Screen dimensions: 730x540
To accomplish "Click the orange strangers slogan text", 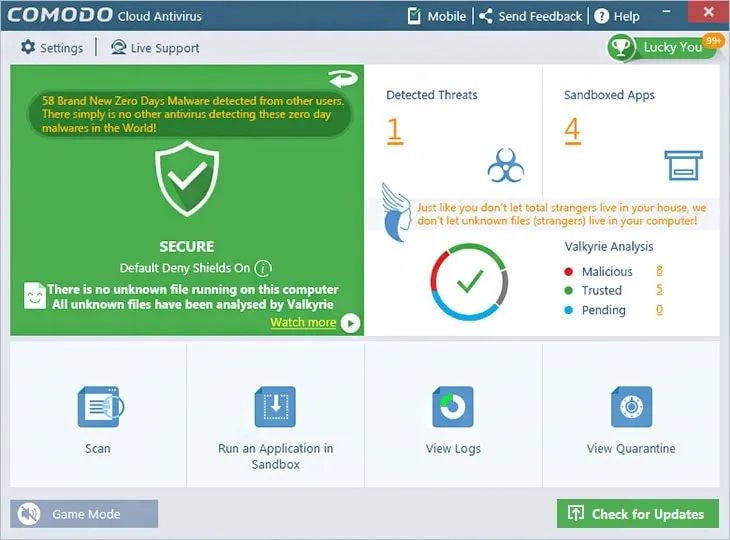I will pyautogui.click(x=561, y=214).
